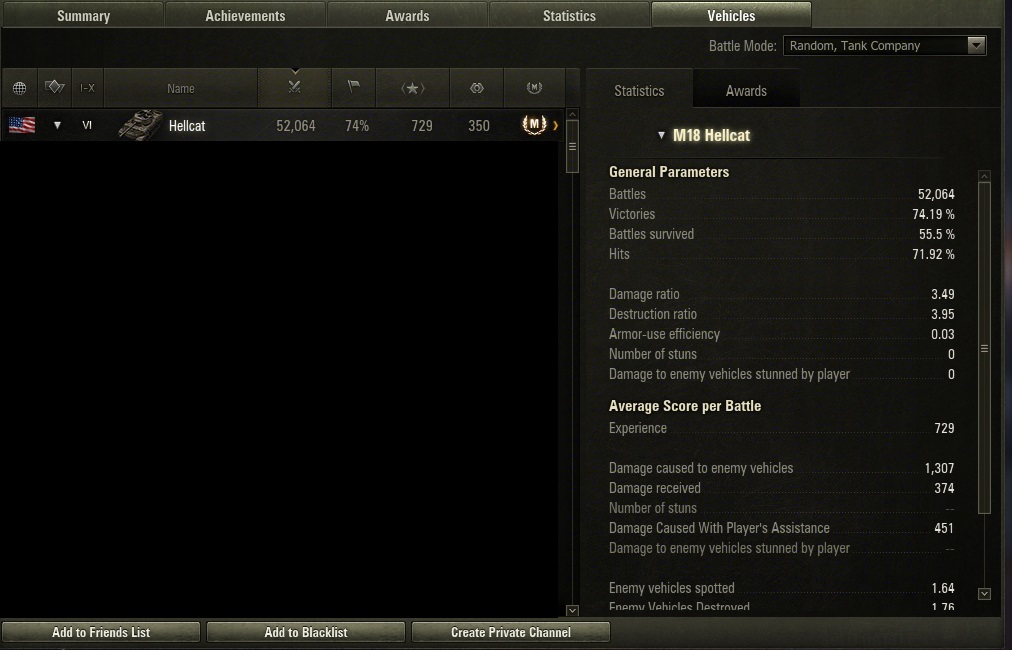Click the tank destroyer type icon in Hellcat row
This screenshot has width=1012, height=650.
(57, 125)
